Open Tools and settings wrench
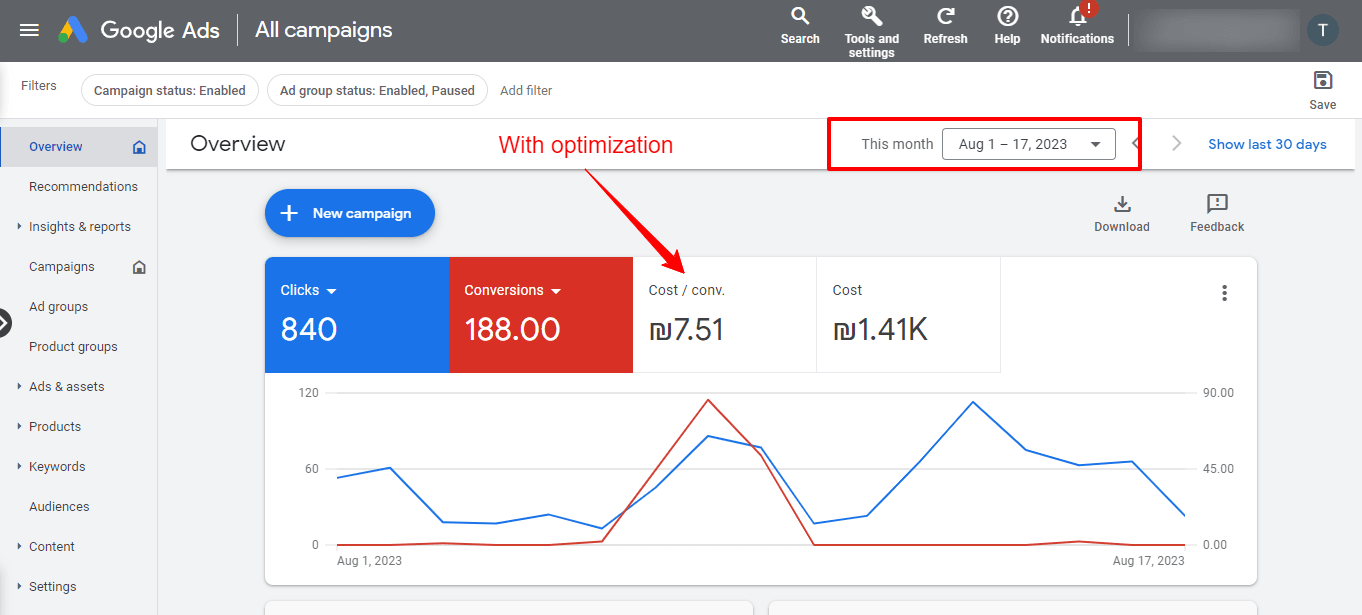Viewport: 1362px width, 615px height. (871, 17)
